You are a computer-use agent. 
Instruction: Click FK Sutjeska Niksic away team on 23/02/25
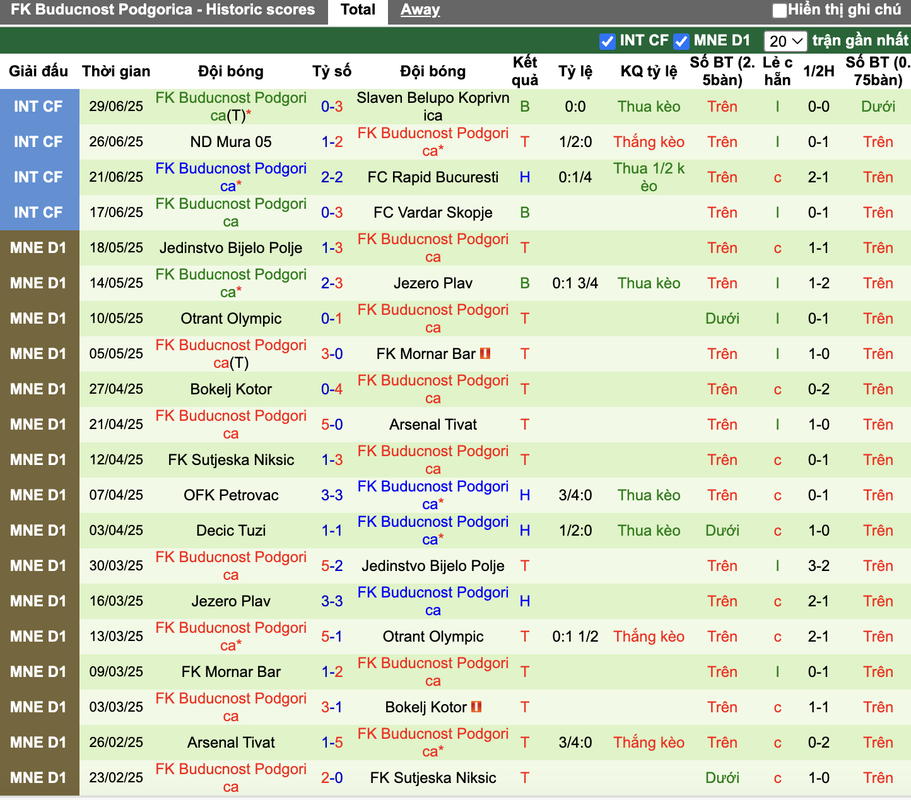(x=433, y=778)
